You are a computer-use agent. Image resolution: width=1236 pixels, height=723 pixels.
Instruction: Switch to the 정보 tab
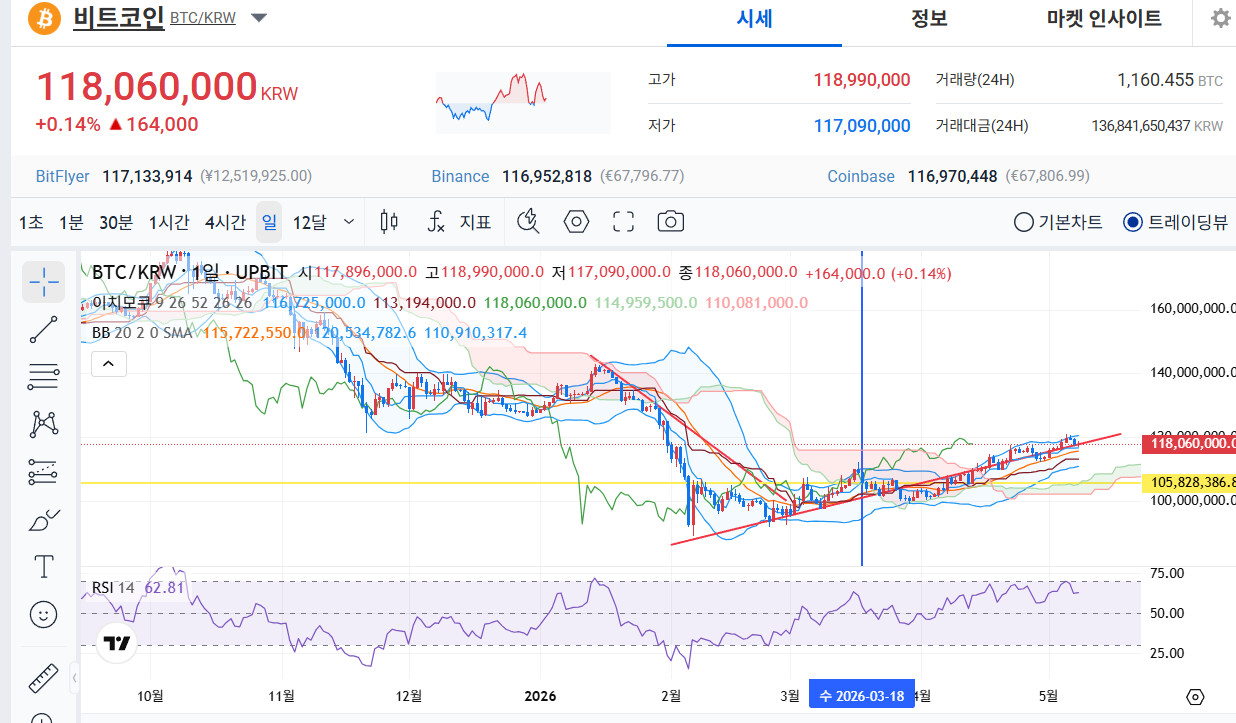[x=929, y=18]
